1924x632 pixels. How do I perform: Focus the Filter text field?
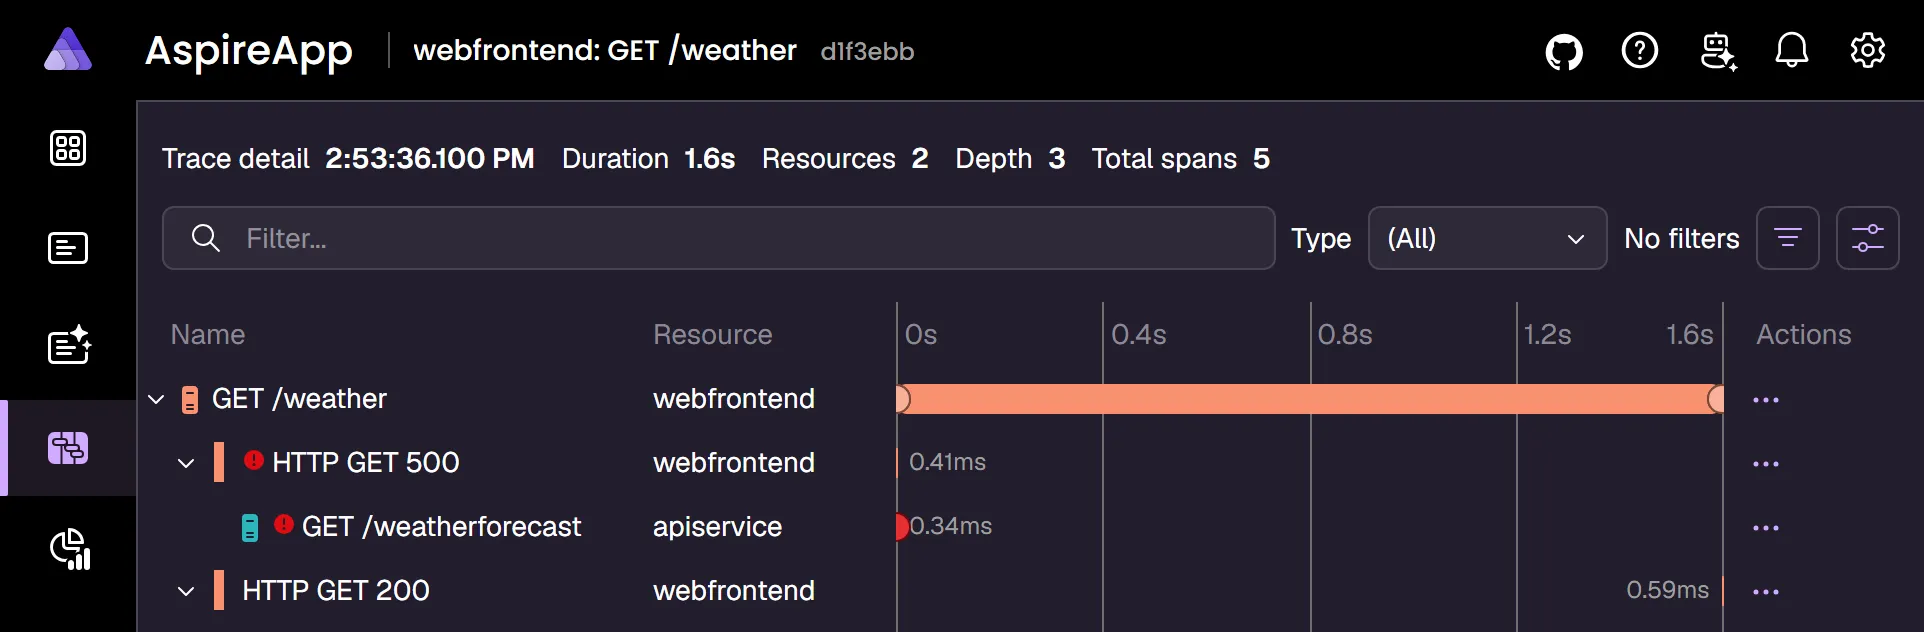[x=718, y=238]
